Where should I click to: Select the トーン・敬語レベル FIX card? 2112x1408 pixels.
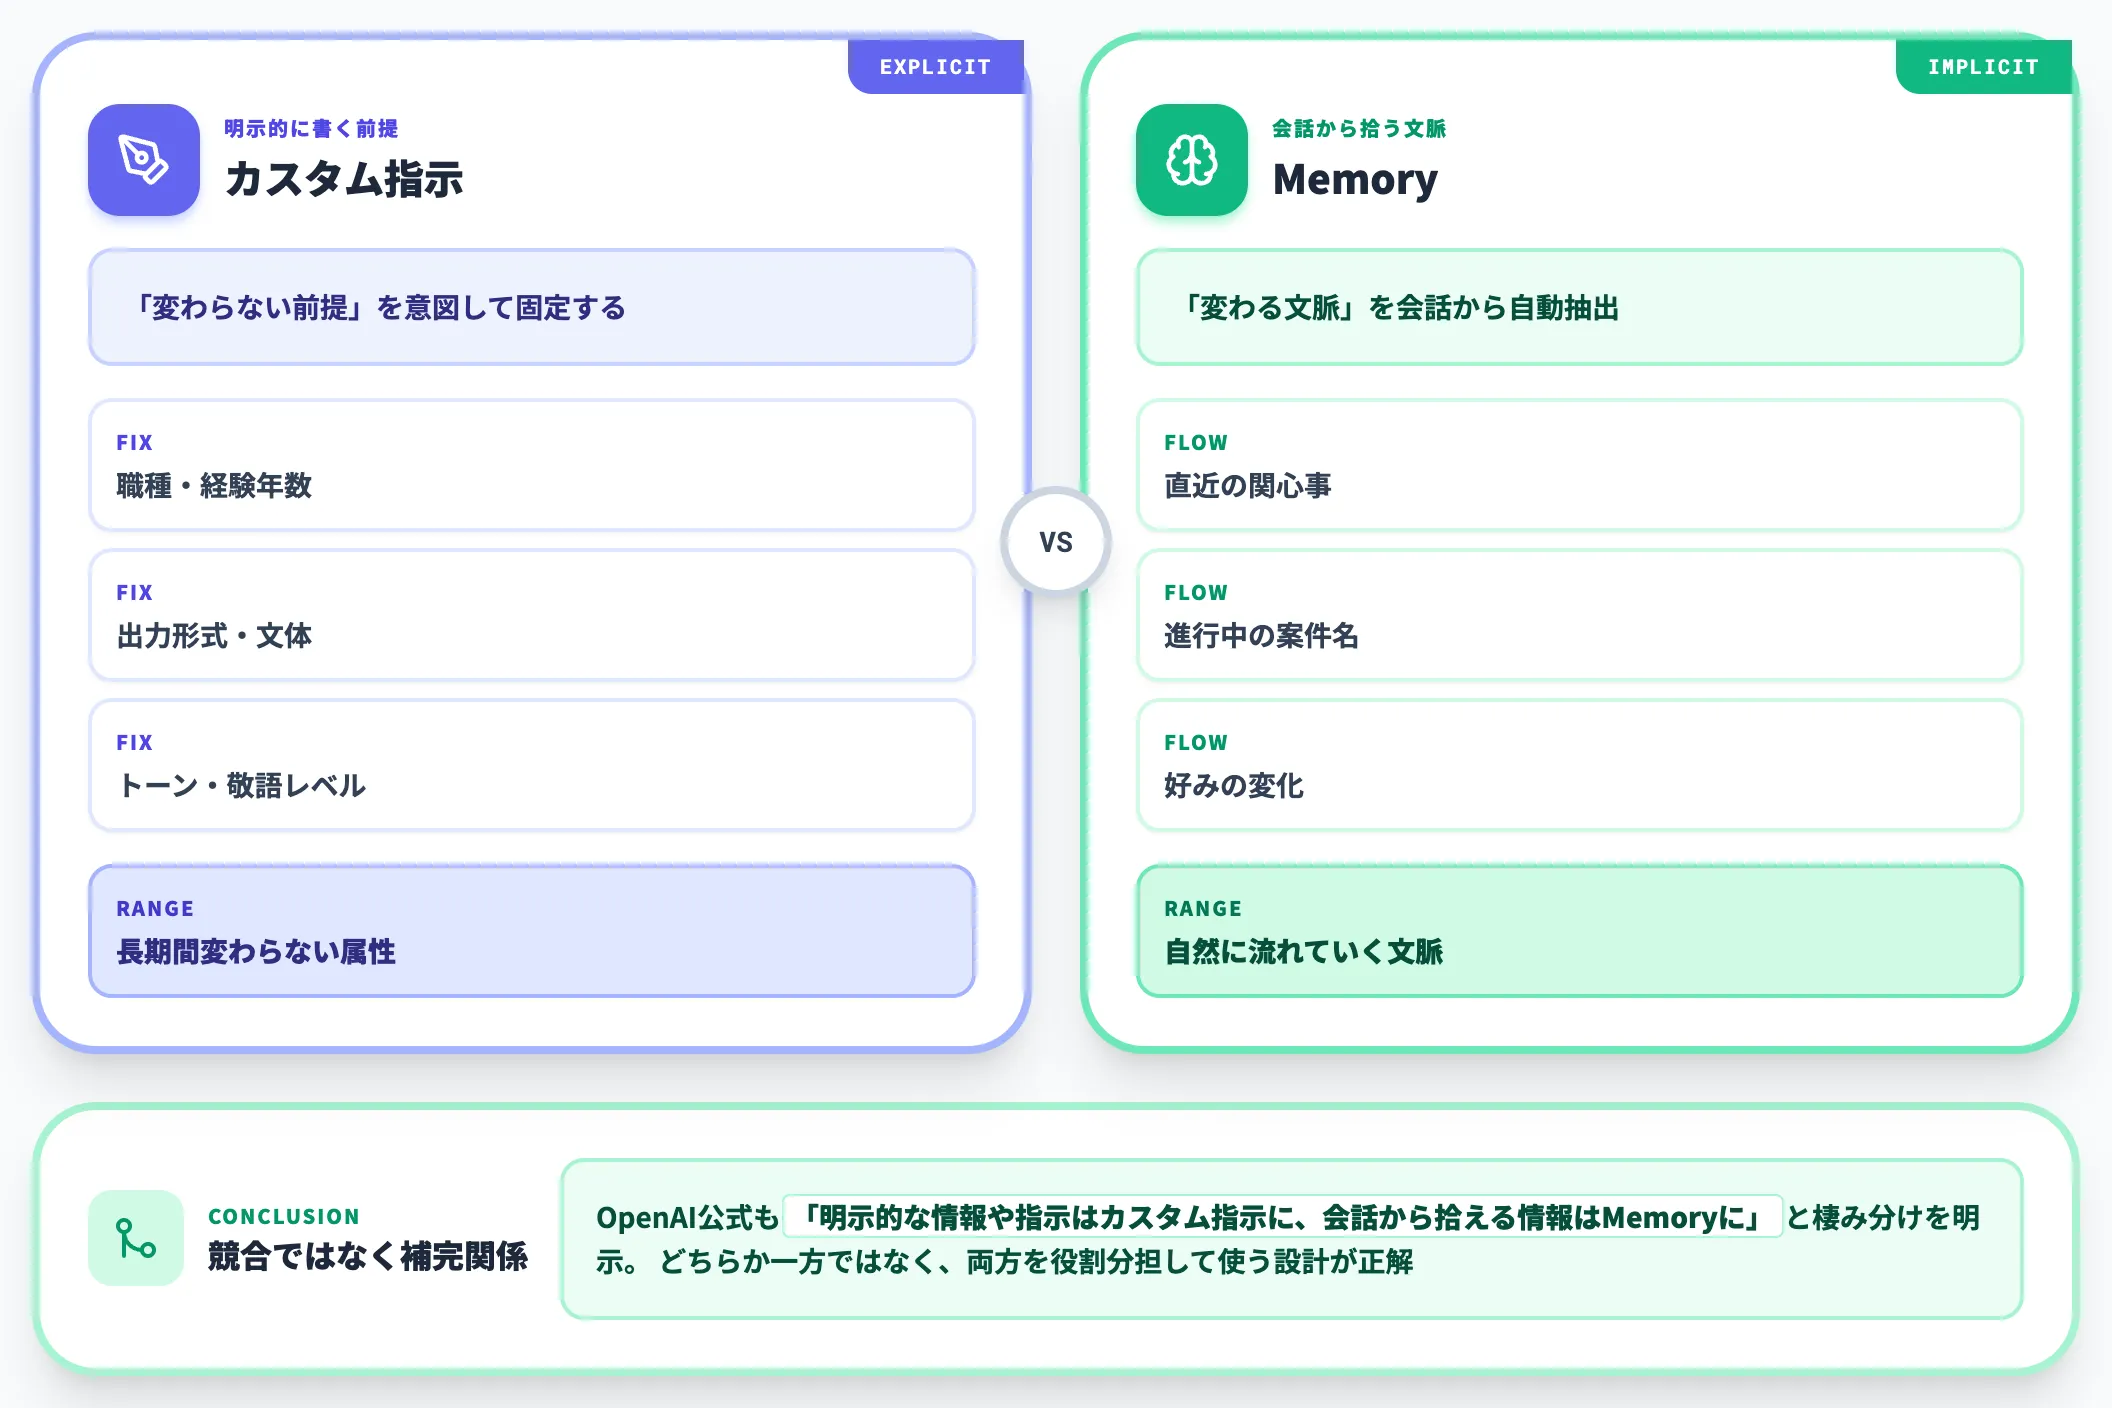click(532, 765)
